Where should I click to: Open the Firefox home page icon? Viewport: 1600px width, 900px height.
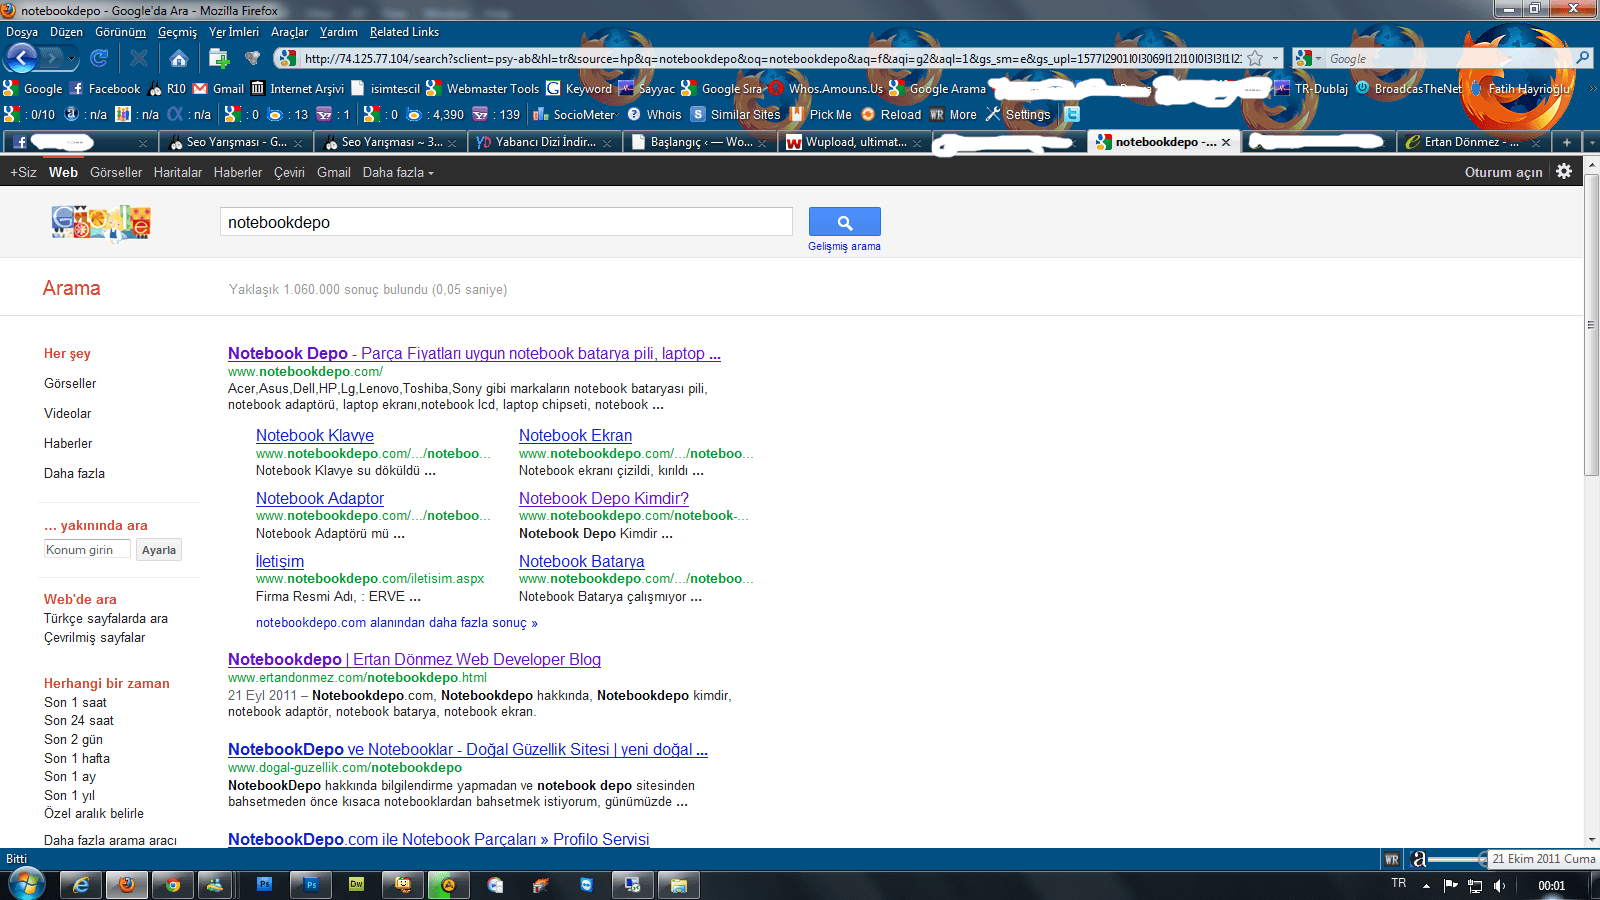pyautogui.click(x=178, y=58)
